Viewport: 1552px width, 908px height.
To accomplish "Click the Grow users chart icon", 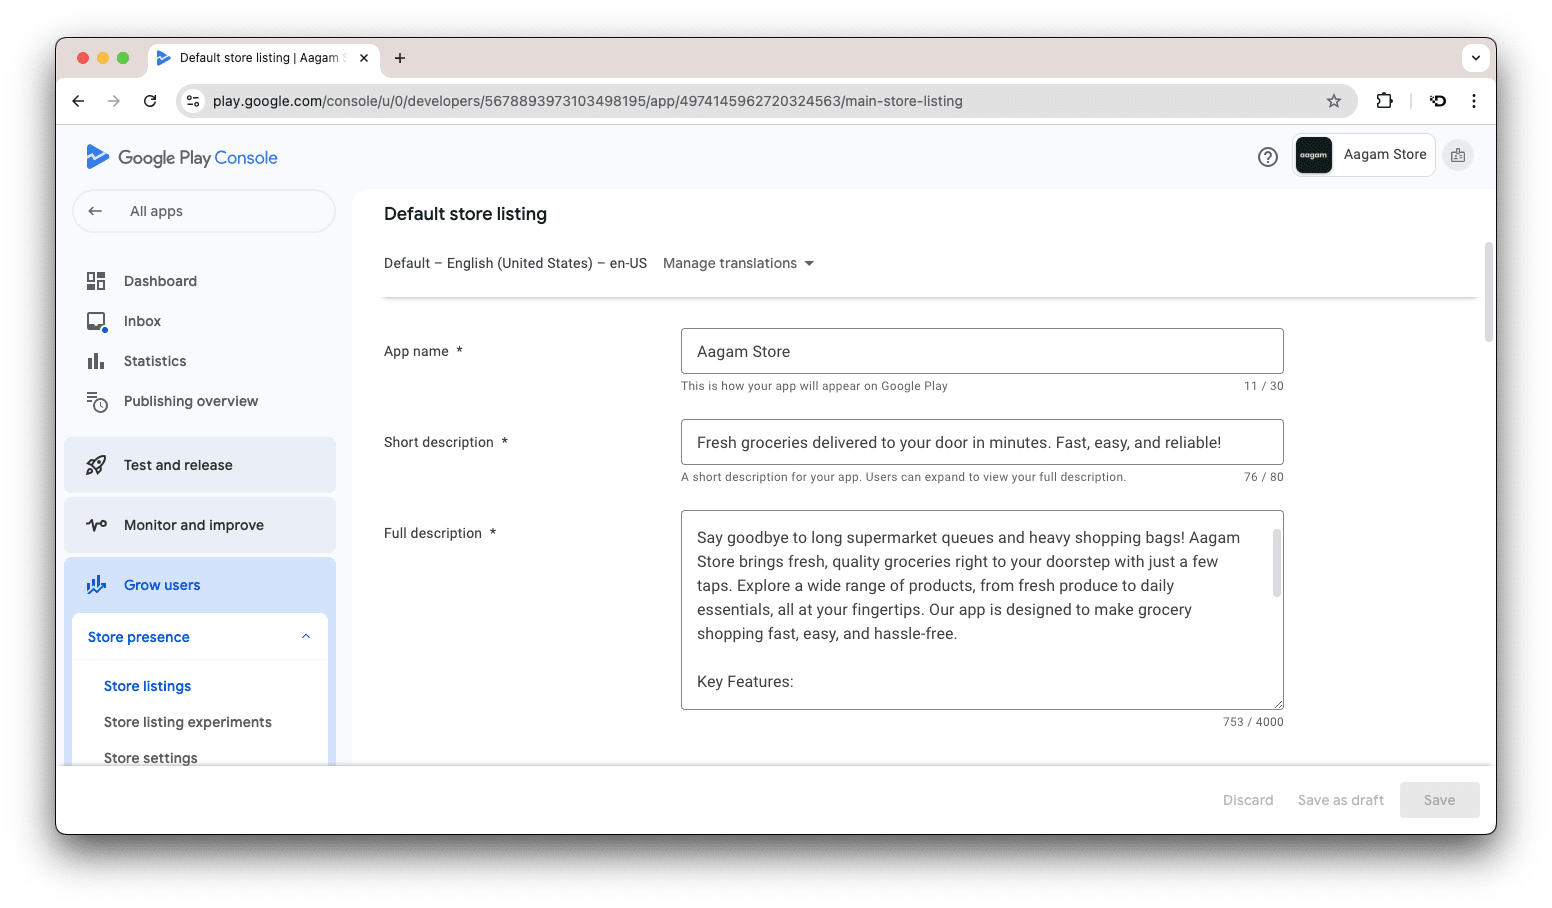I will click(96, 585).
